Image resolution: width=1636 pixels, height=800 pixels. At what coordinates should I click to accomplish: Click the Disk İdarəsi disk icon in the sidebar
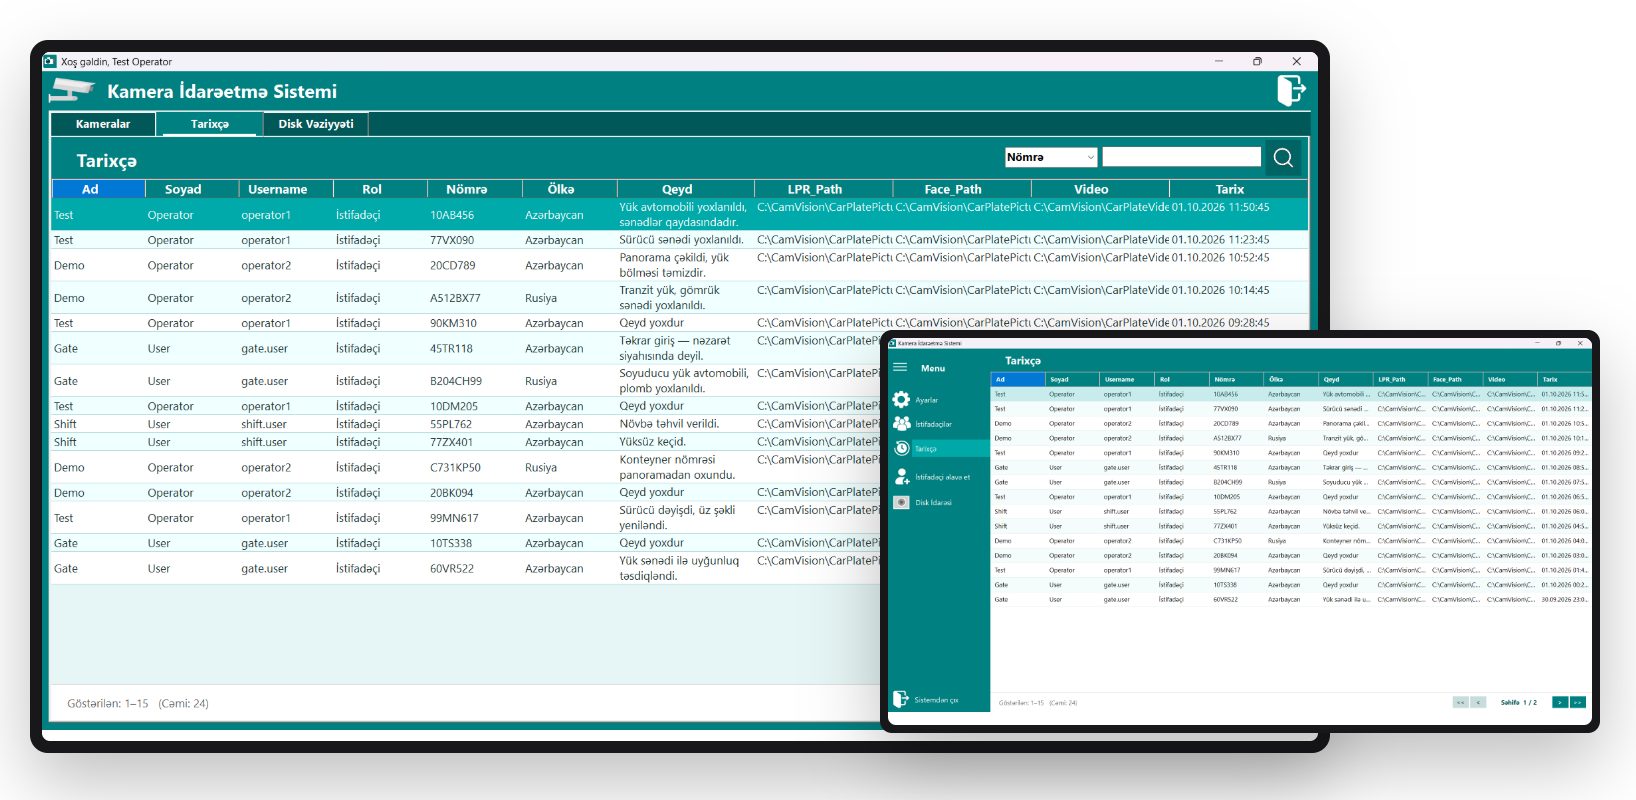click(x=901, y=502)
